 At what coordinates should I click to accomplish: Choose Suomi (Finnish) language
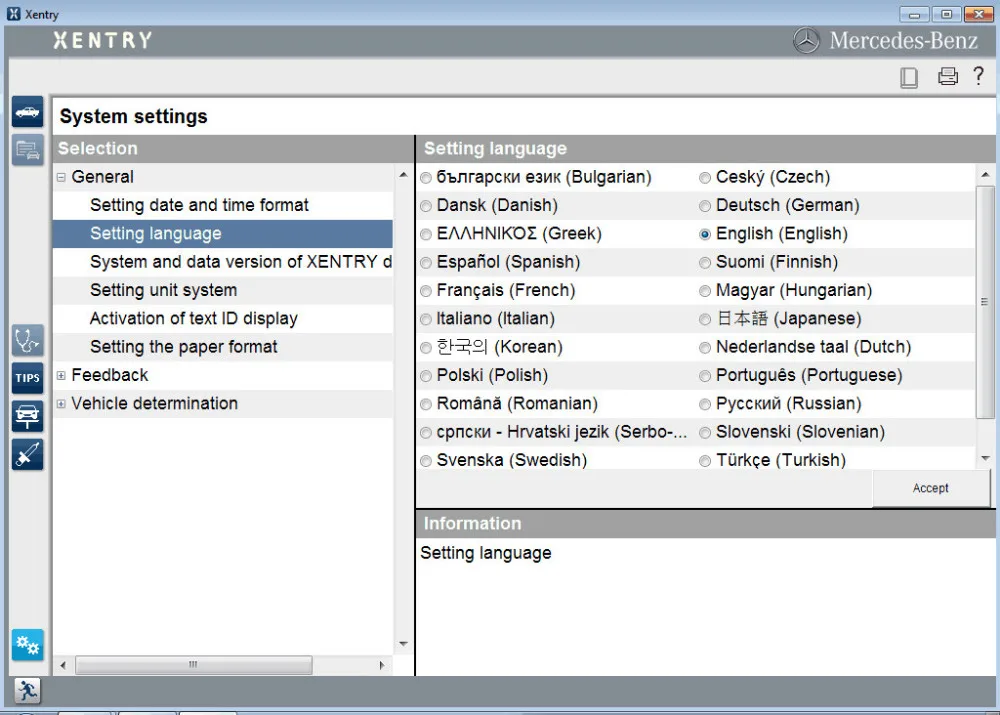(x=705, y=263)
